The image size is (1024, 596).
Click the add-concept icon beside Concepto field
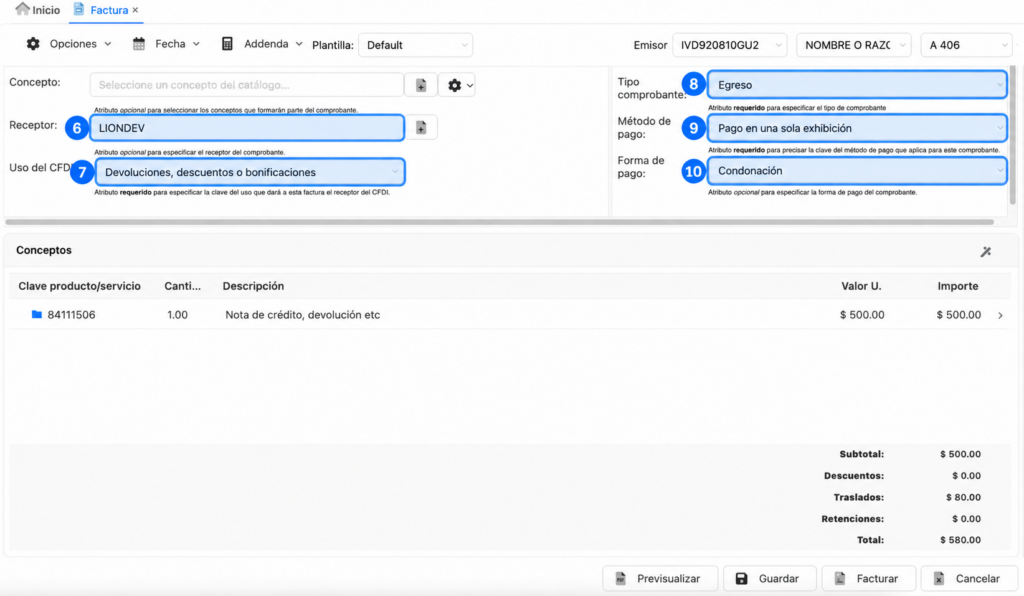[421, 86]
